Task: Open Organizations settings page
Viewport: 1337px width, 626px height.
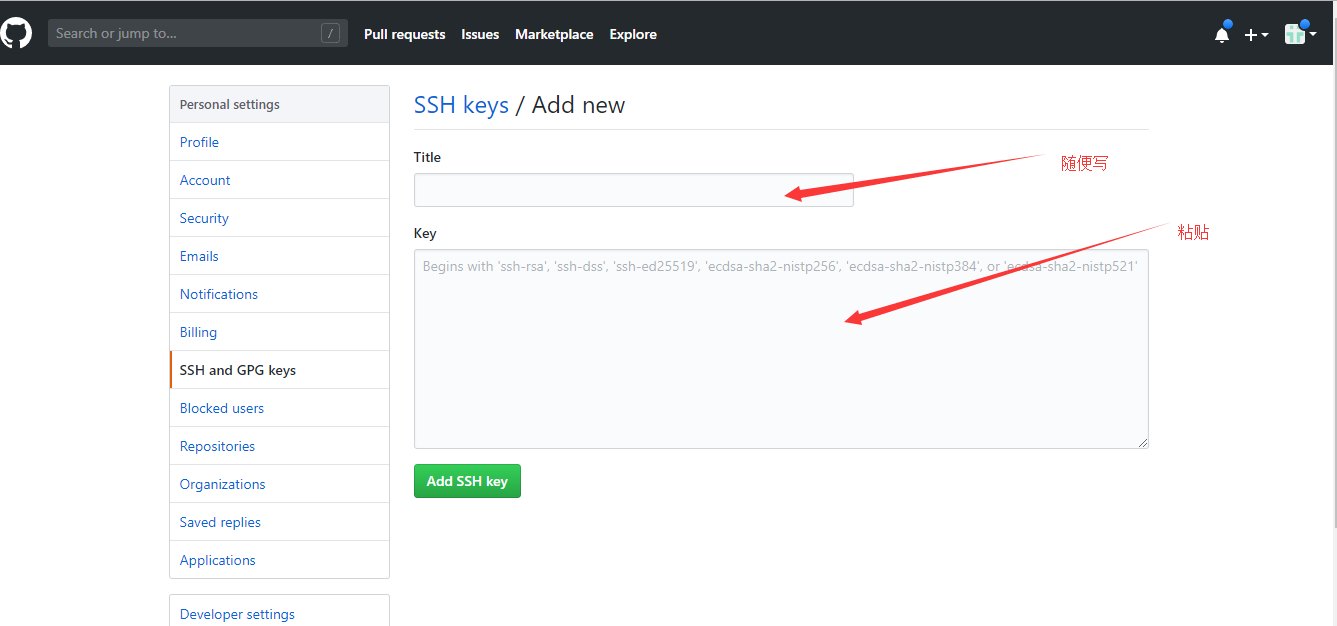Action: tap(279, 484)
